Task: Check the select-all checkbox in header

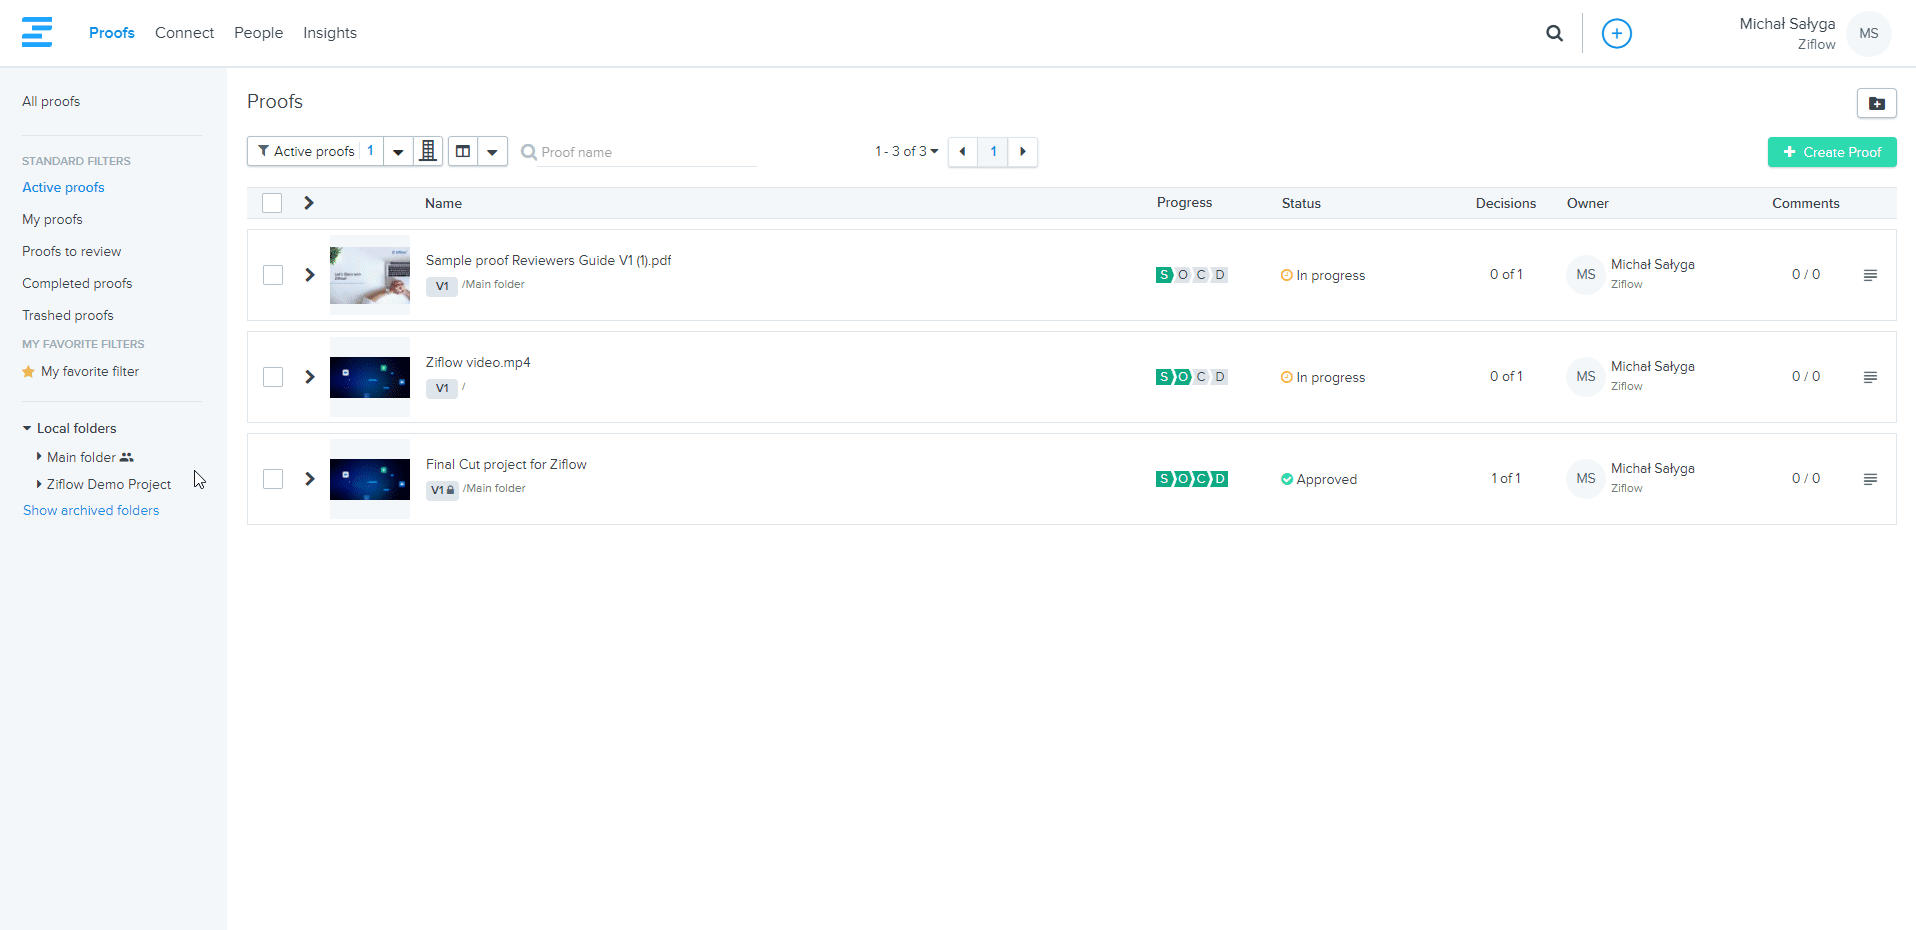Action: (272, 203)
